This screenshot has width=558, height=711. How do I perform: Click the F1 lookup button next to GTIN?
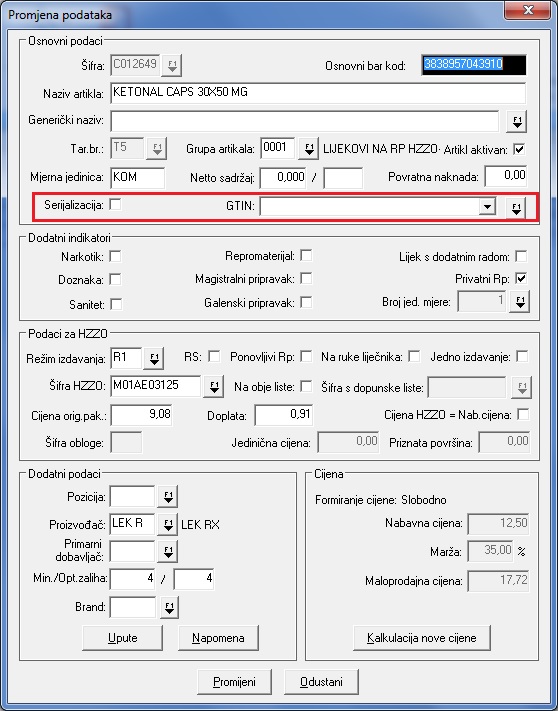516,208
